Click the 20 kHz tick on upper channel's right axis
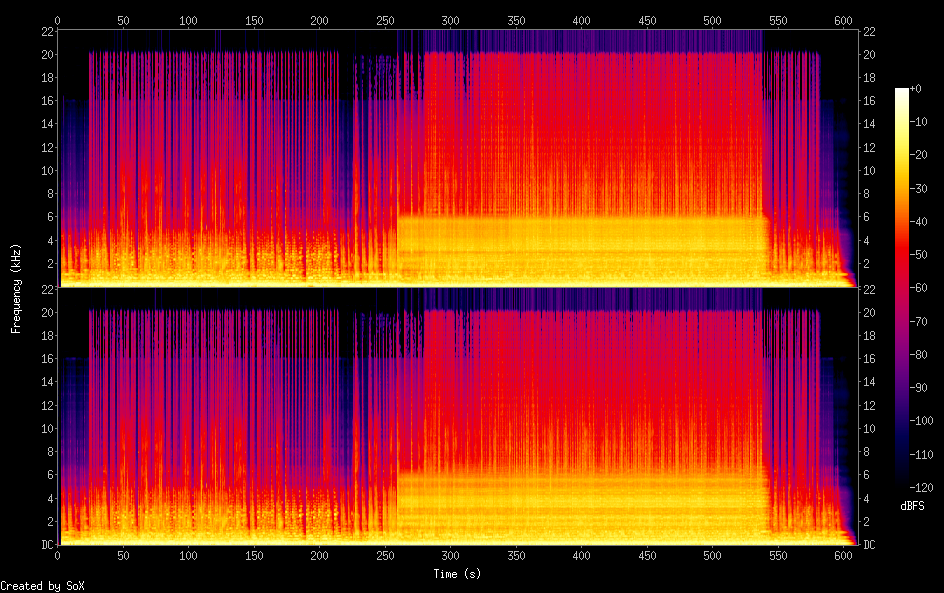This screenshot has width=944, height=593. (x=870, y=54)
